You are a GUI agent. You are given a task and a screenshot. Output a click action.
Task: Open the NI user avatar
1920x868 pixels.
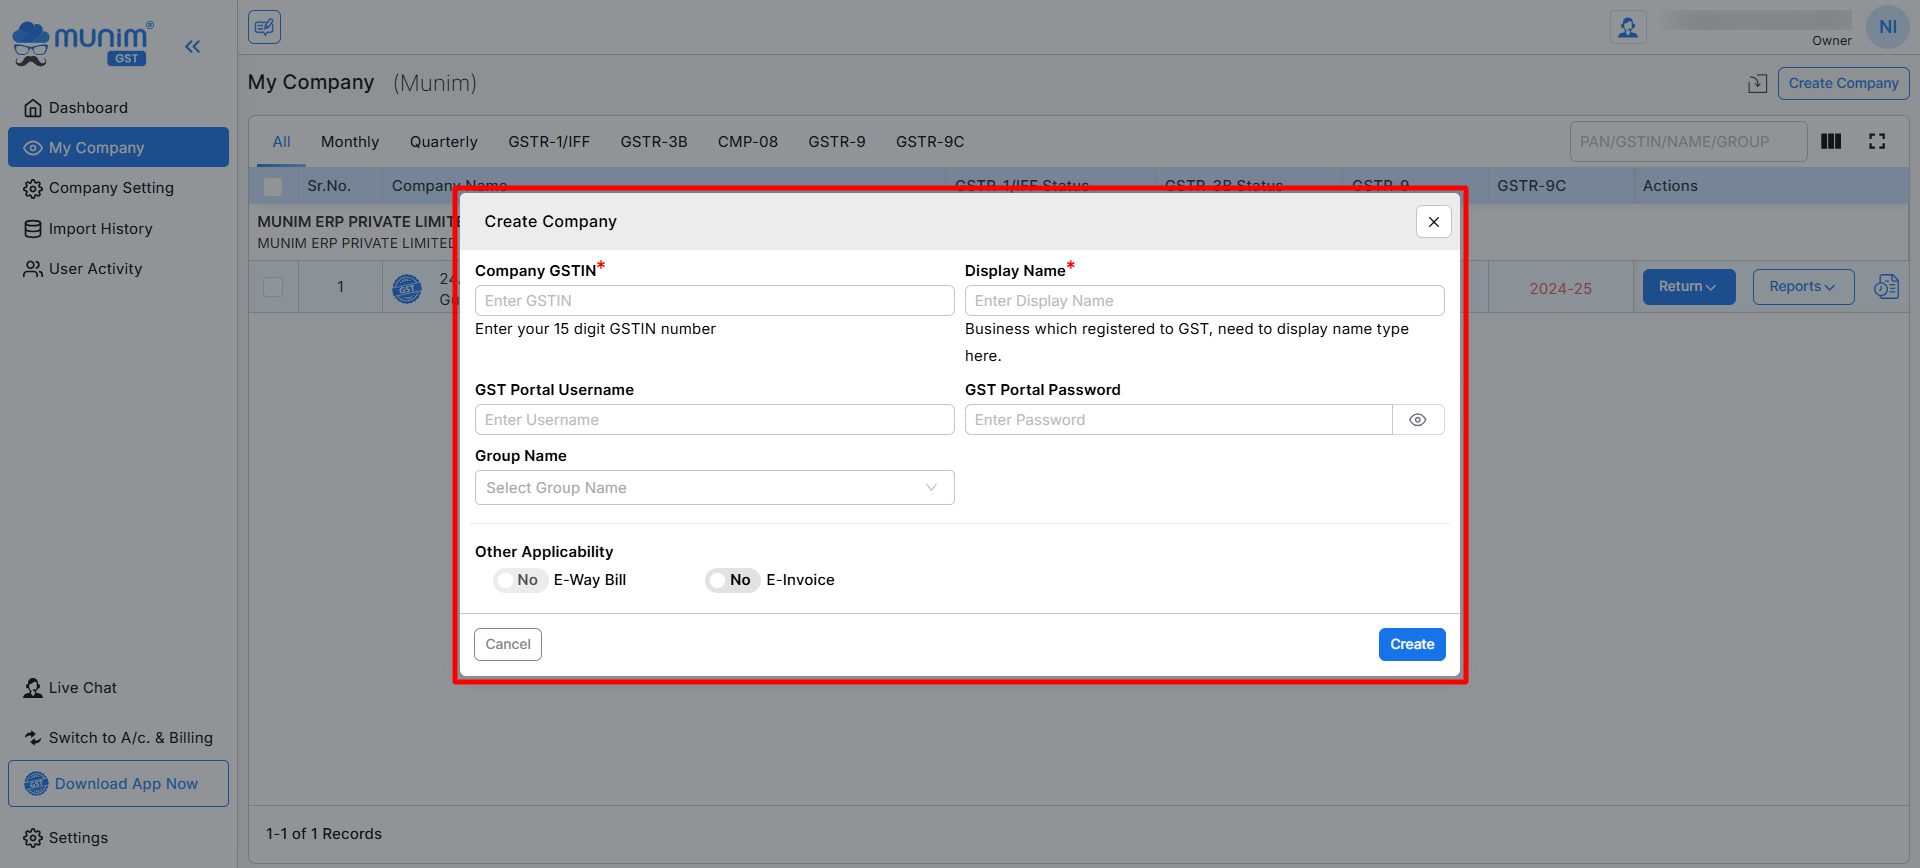(1887, 27)
